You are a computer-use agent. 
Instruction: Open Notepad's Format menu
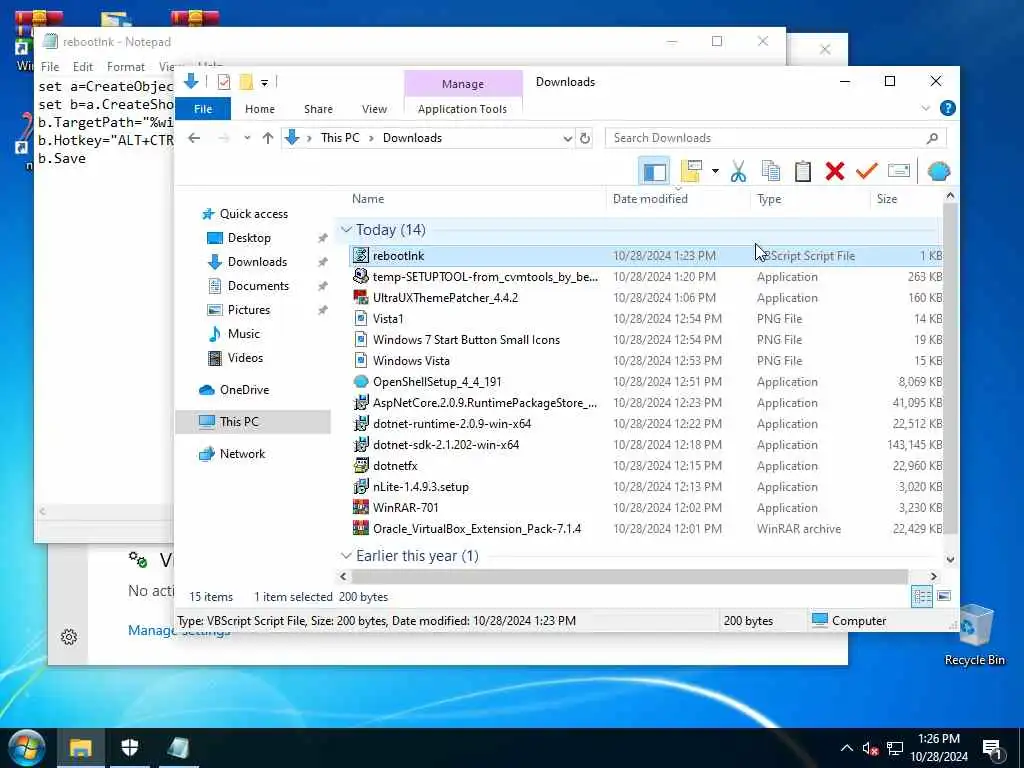[x=125, y=67]
